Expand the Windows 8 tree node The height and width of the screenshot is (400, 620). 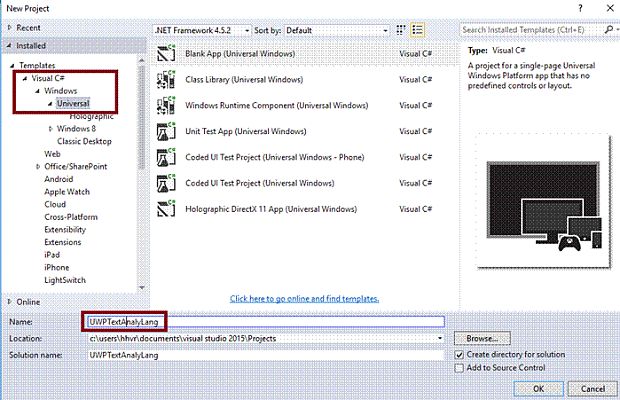[x=50, y=129]
